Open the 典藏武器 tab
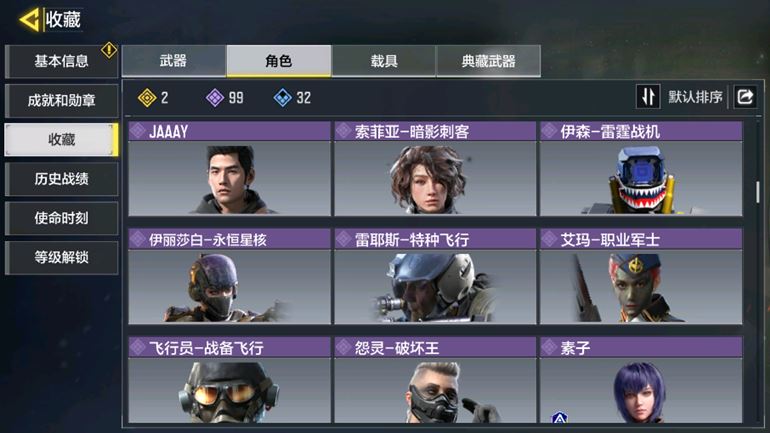The height and width of the screenshot is (433, 770). pyautogui.click(x=489, y=61)
